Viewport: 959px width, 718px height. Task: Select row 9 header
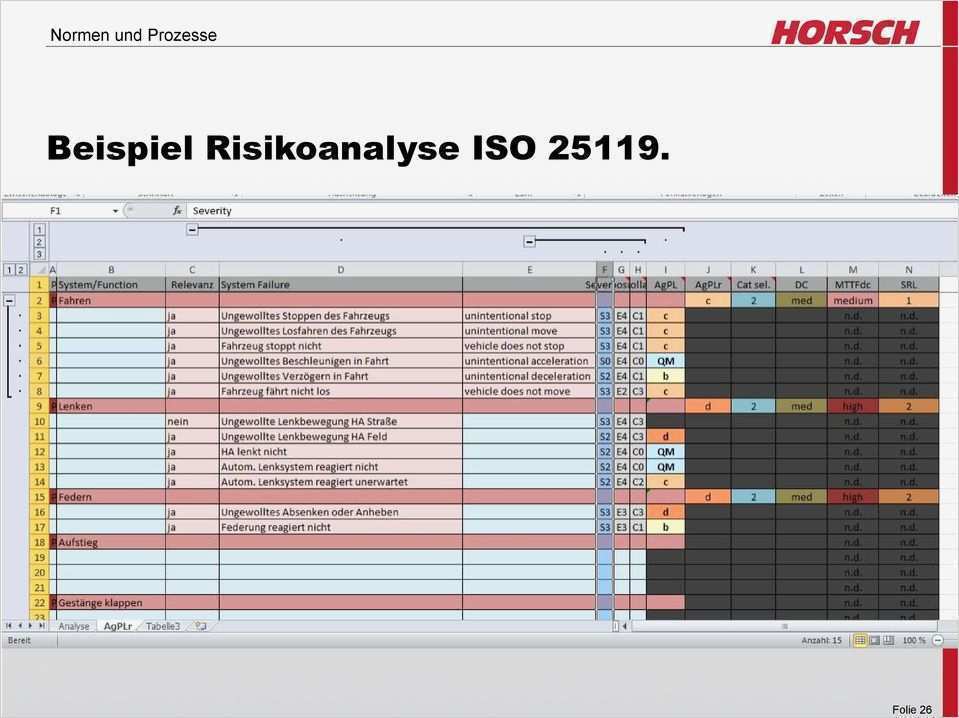[39, 406]
